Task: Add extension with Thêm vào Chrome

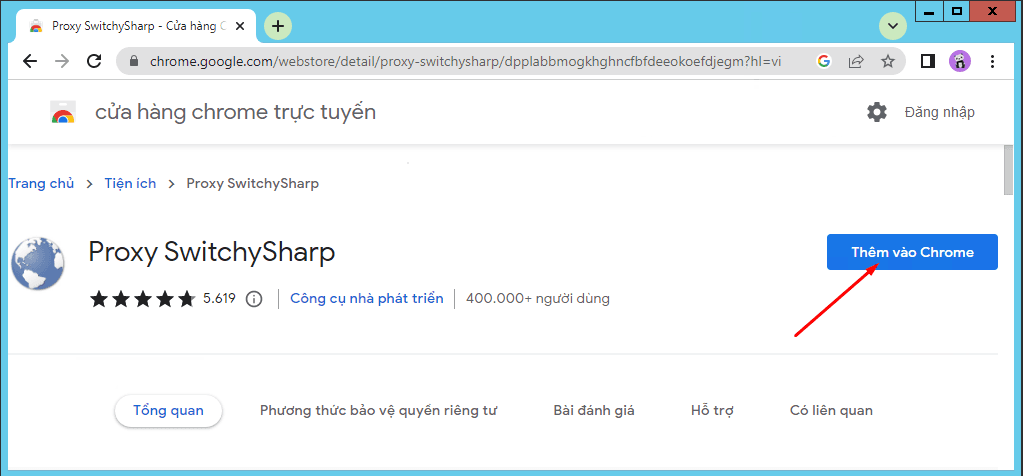Action: coord(912,252)
